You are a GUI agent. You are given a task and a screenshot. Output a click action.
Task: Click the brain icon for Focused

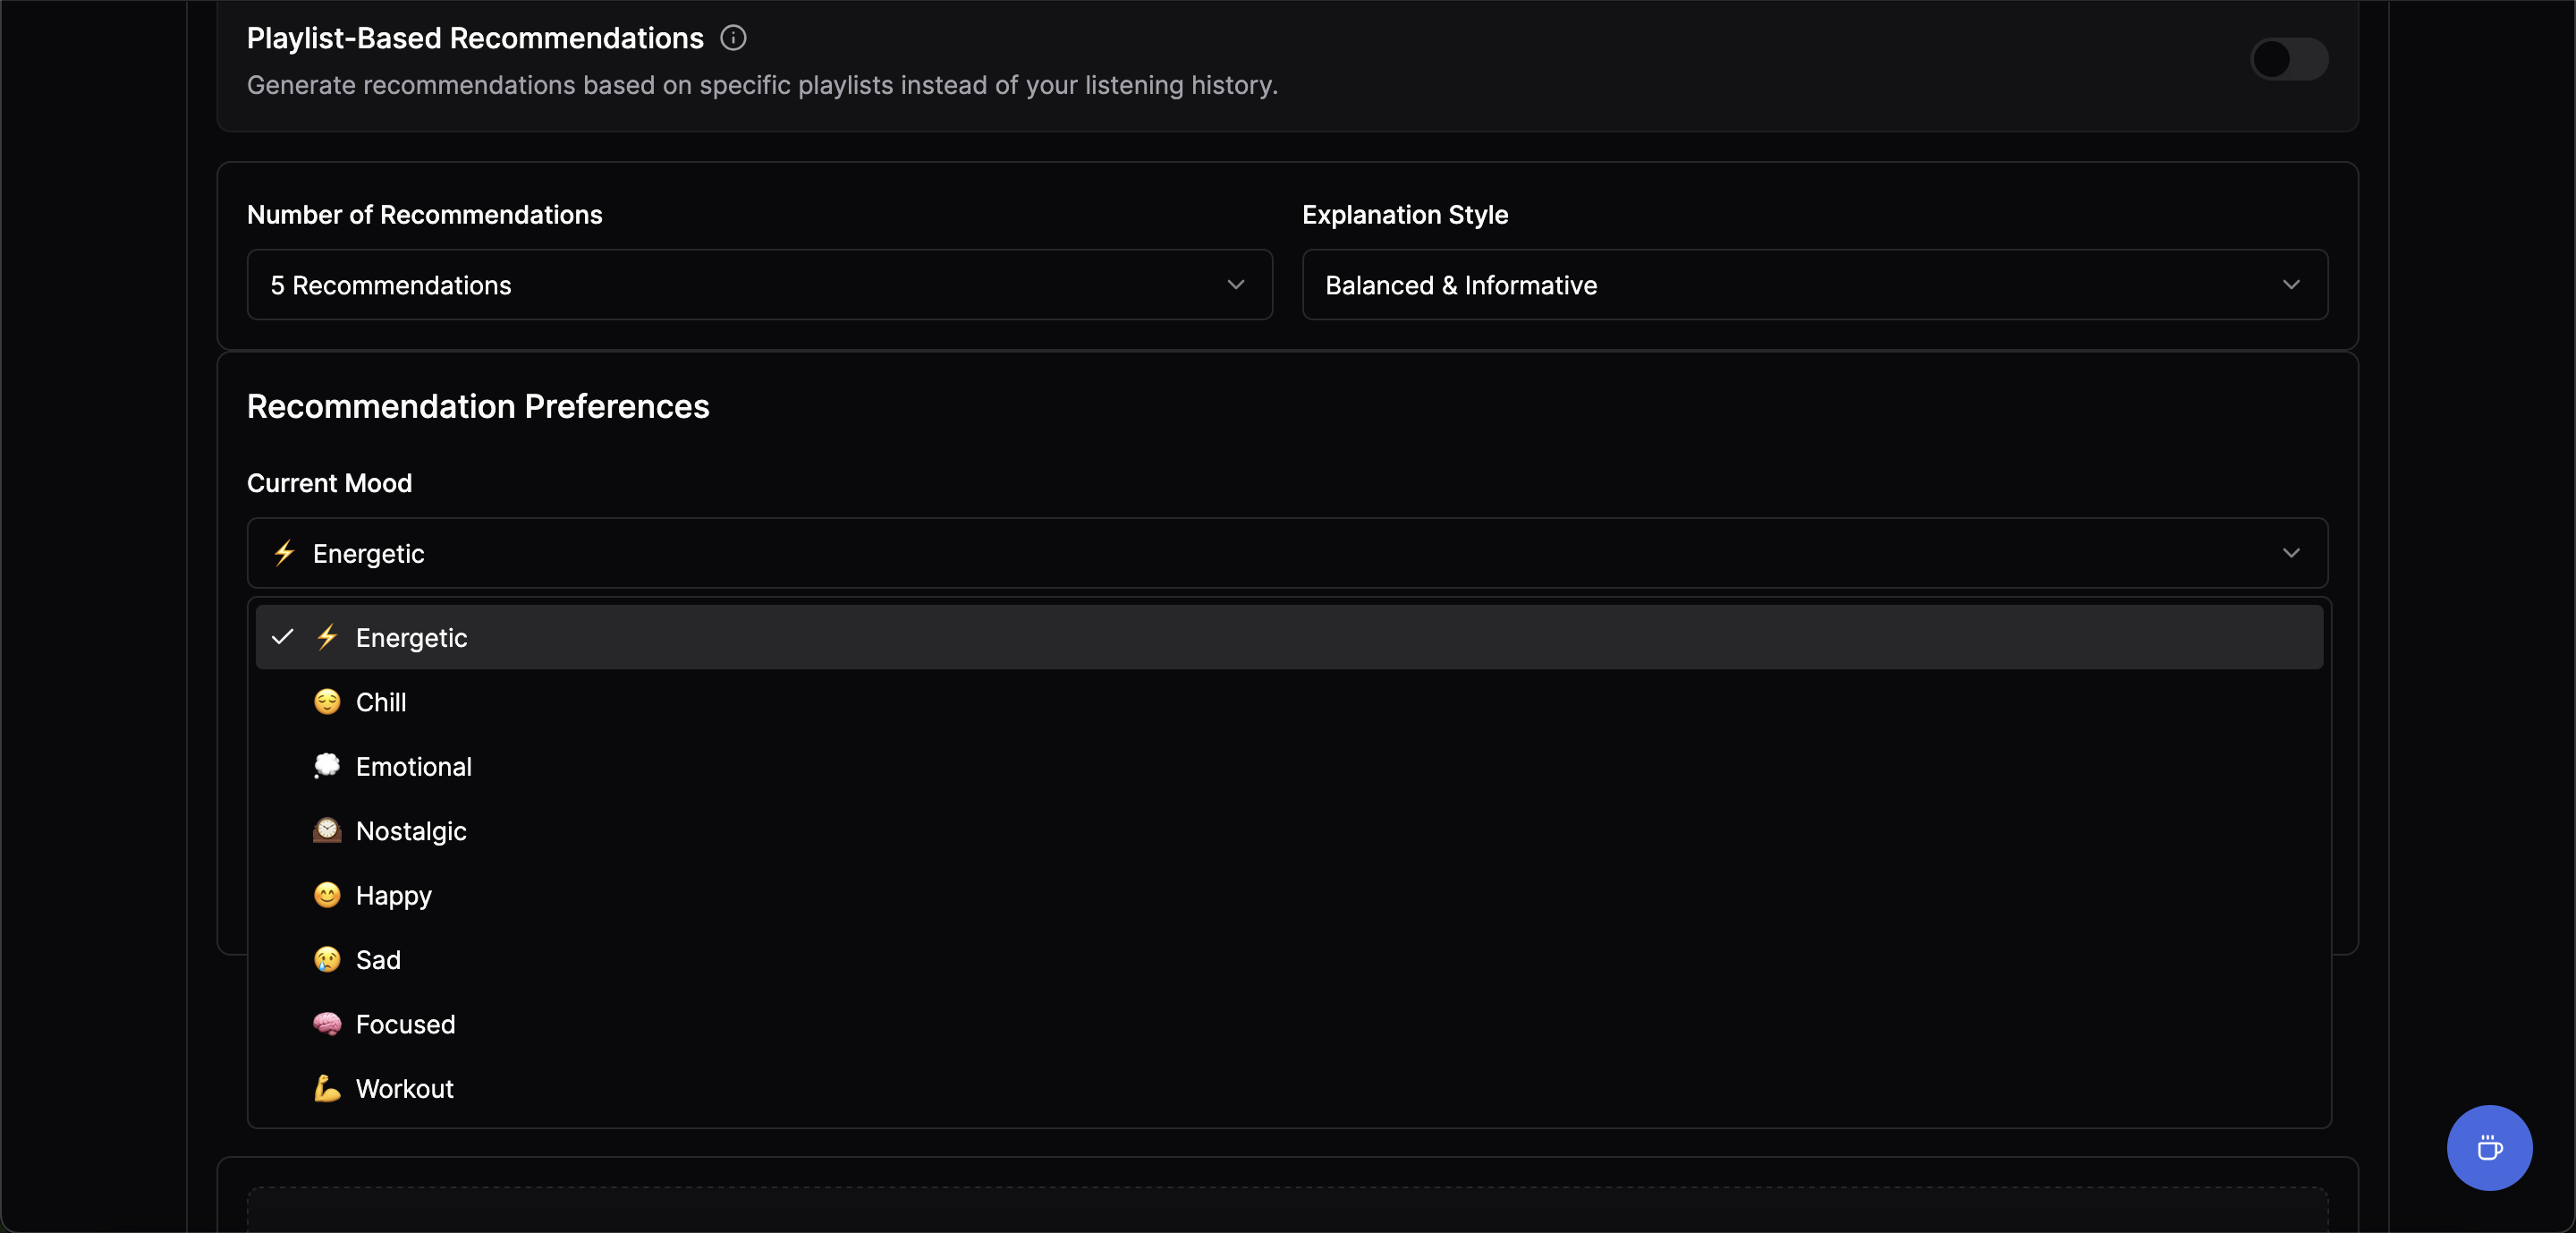(327, 1024)
